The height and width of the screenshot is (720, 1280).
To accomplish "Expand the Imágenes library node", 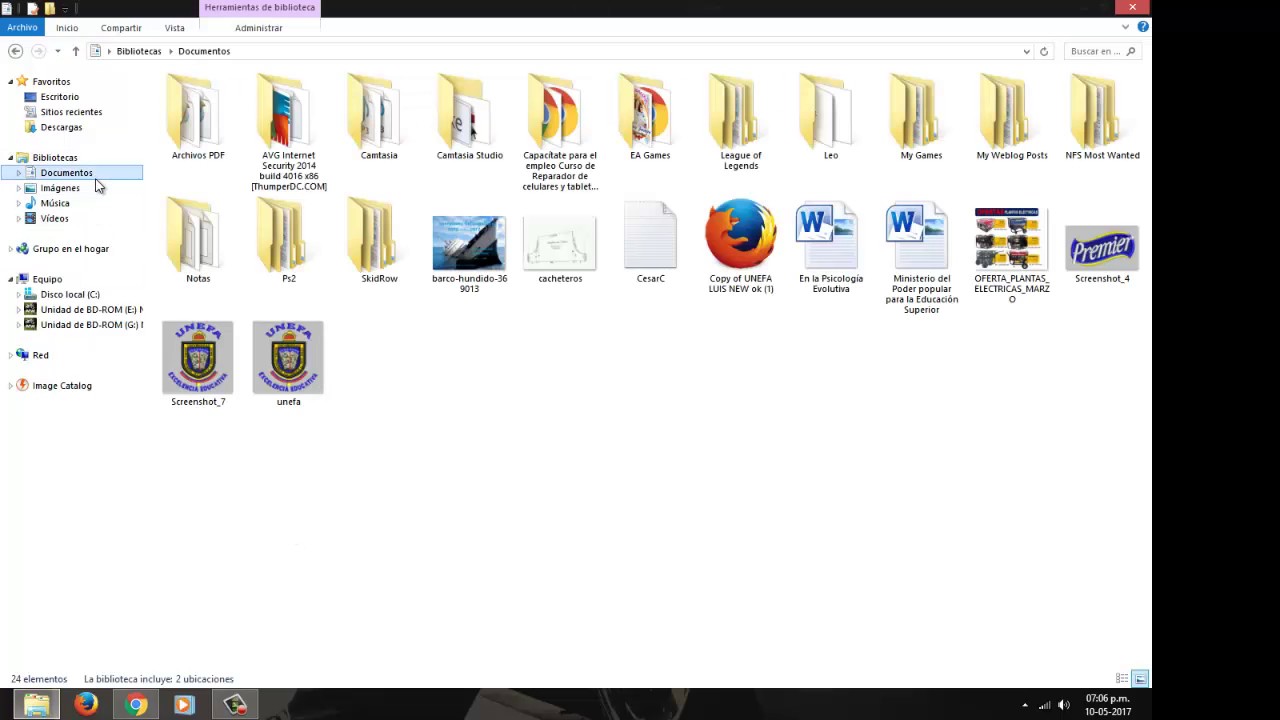I will 18,188.
